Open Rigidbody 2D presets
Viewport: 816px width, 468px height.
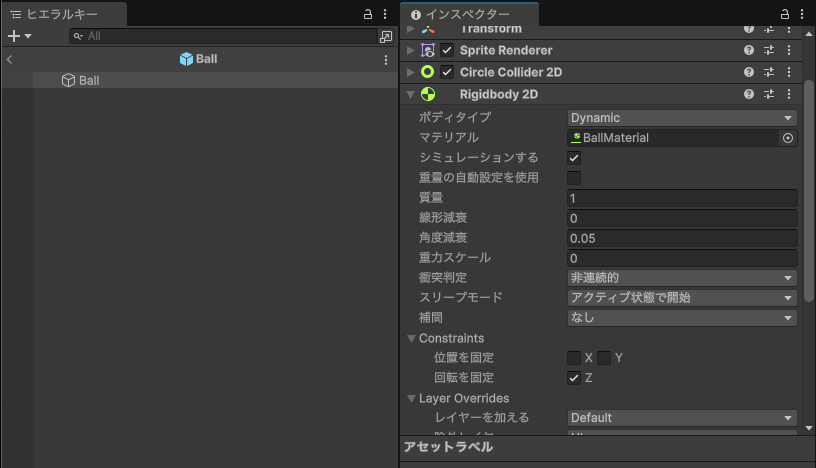coord(769,94)
